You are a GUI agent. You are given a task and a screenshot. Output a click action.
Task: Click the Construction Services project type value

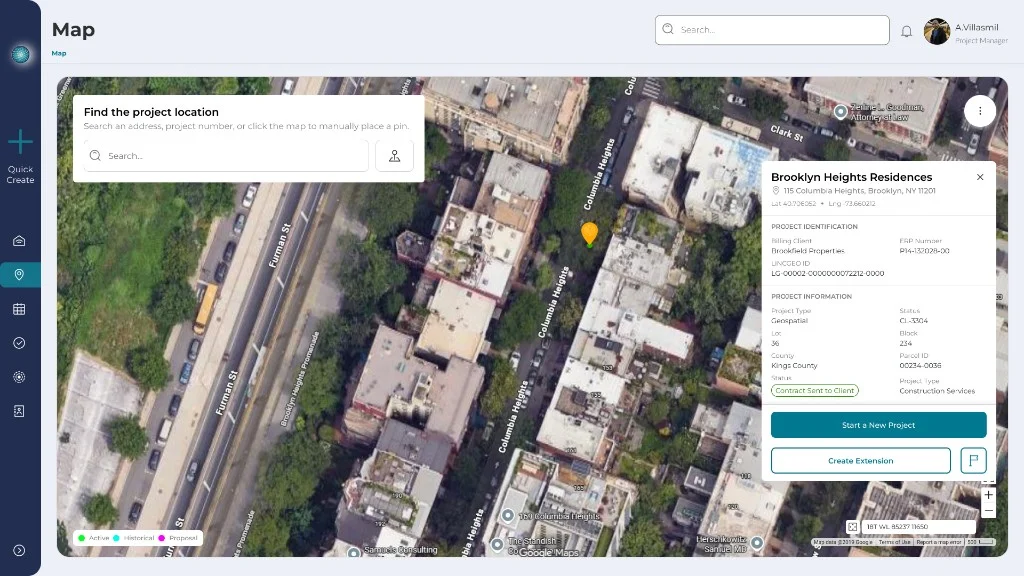(x=937, y=391)
